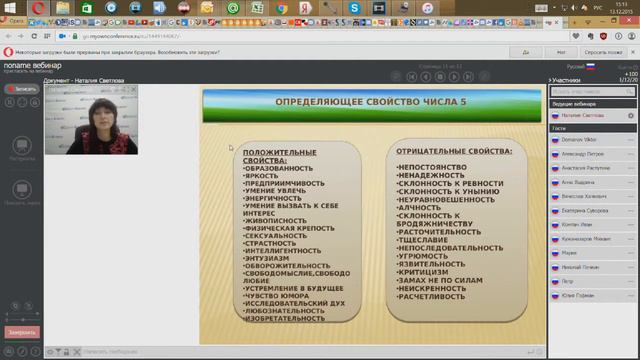Click the red shield adblock extension icon
The width and height of the screenshot is (640, 360).
[x=604, y=36]
